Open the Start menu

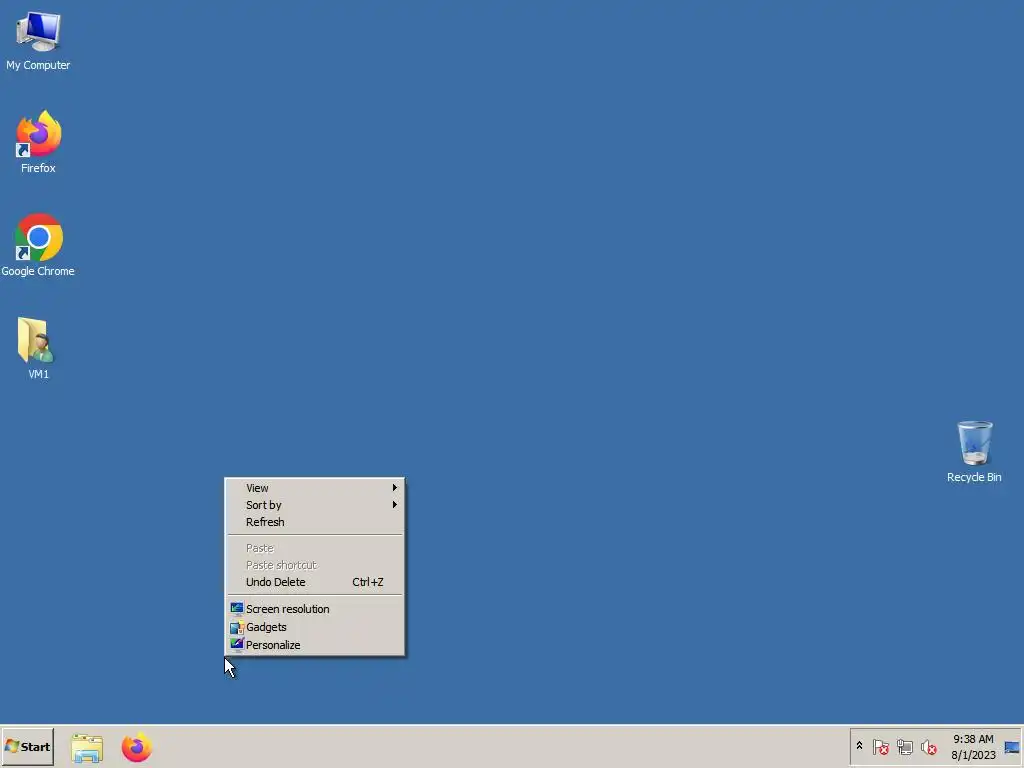coord(27,746)
